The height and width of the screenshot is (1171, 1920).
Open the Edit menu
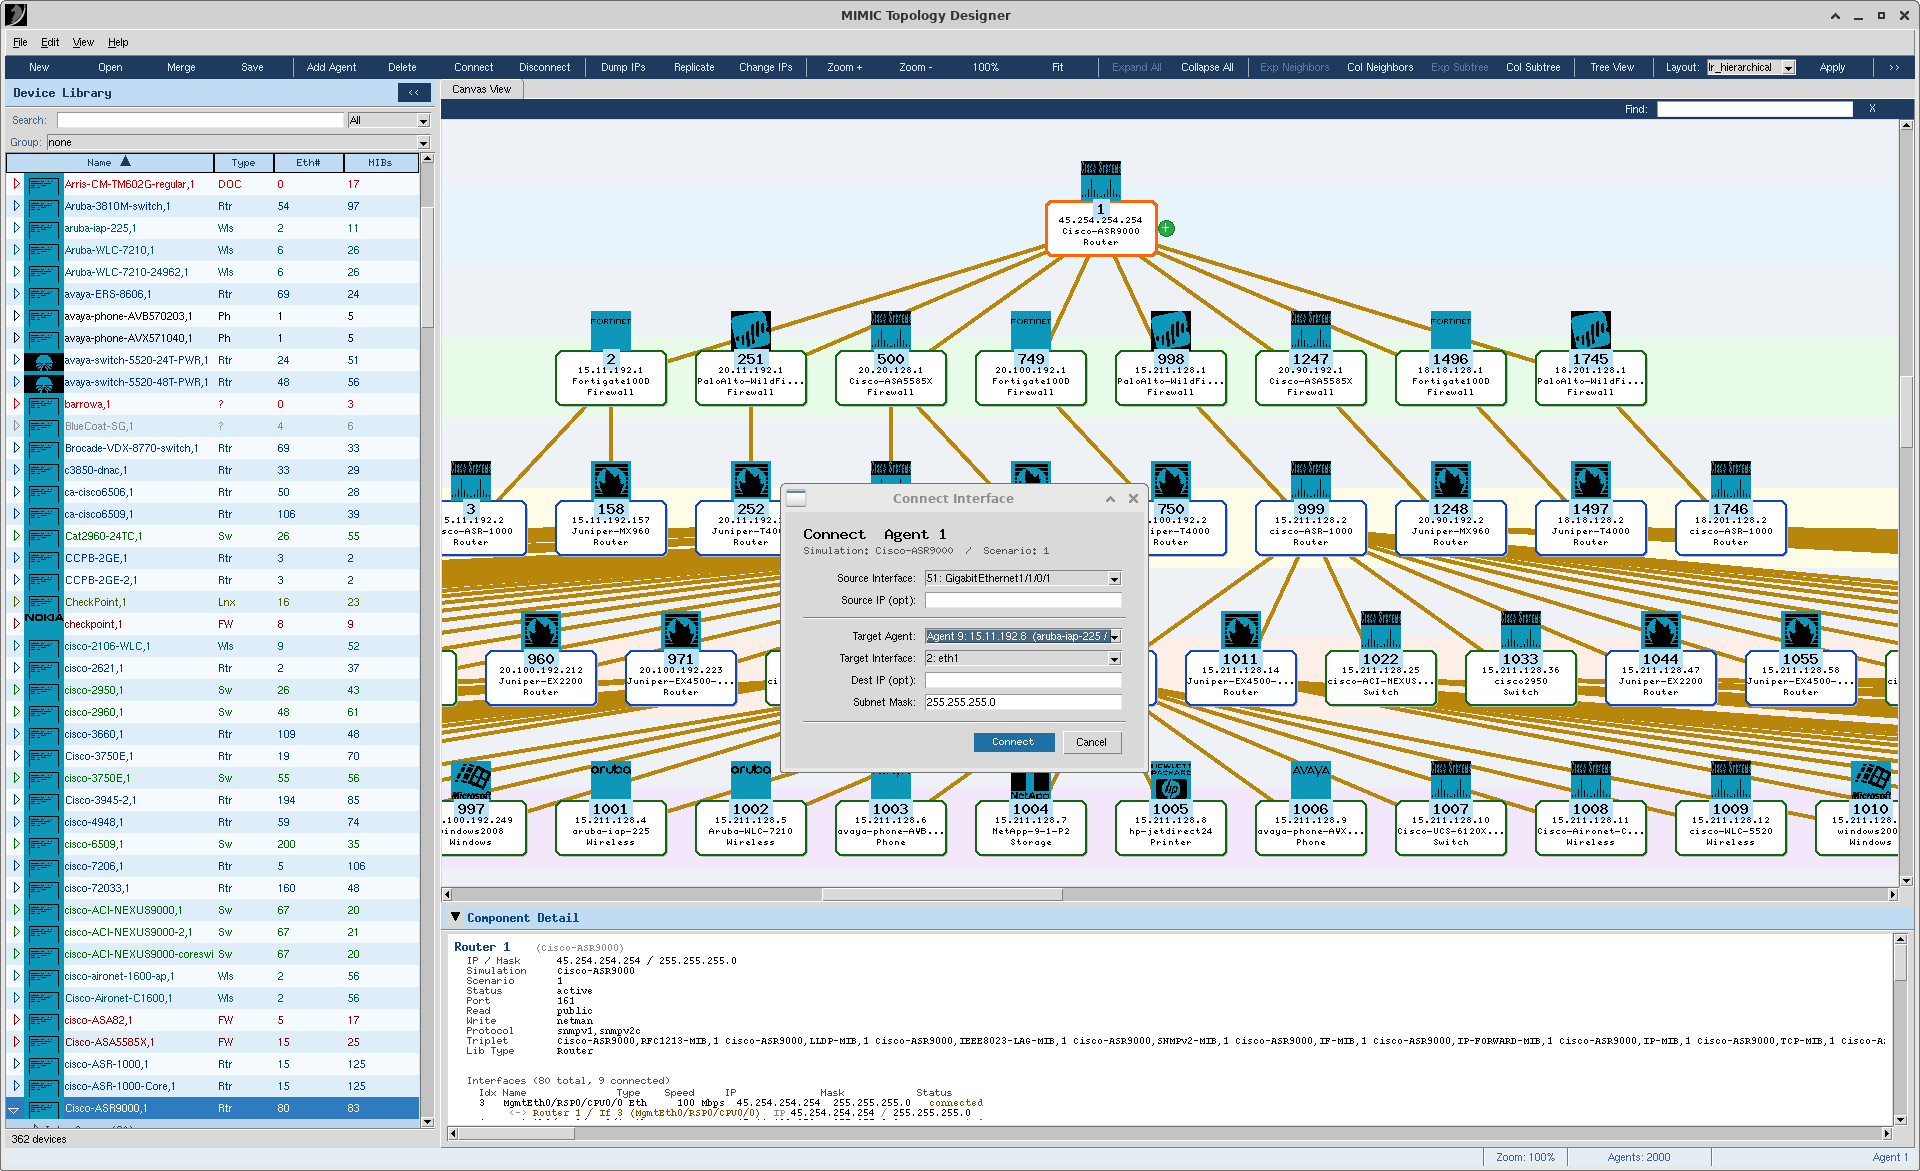pyautogui.click(x=50, y=42)
